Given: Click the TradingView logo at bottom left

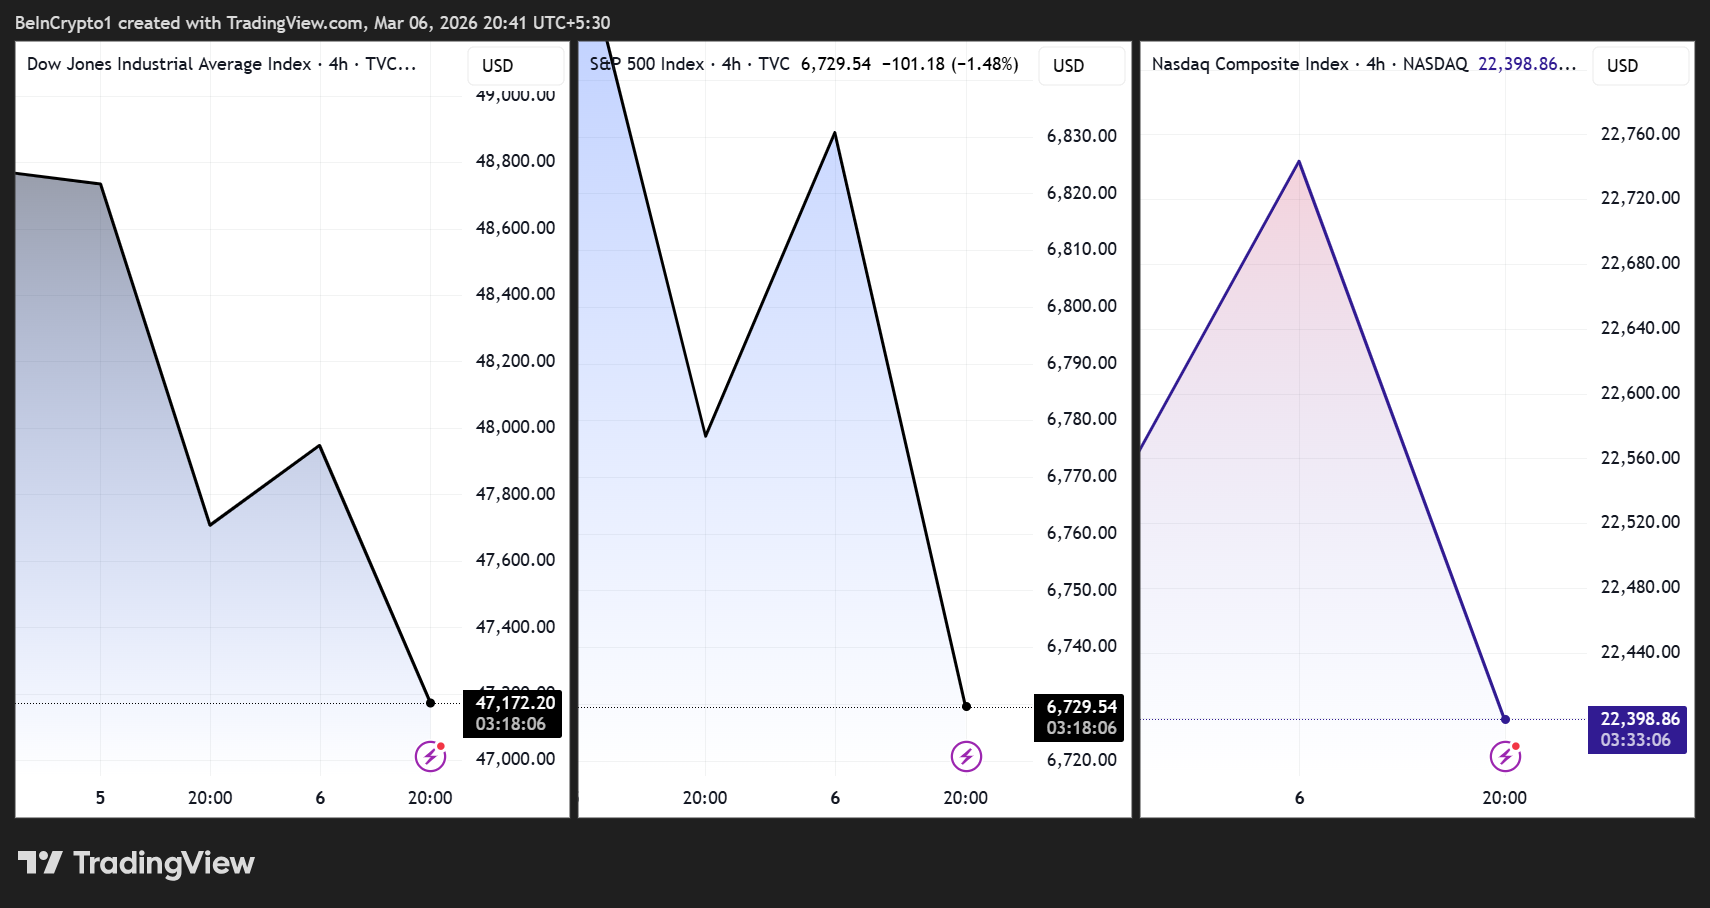Looking at the screenshot, I should coord(135,862).
